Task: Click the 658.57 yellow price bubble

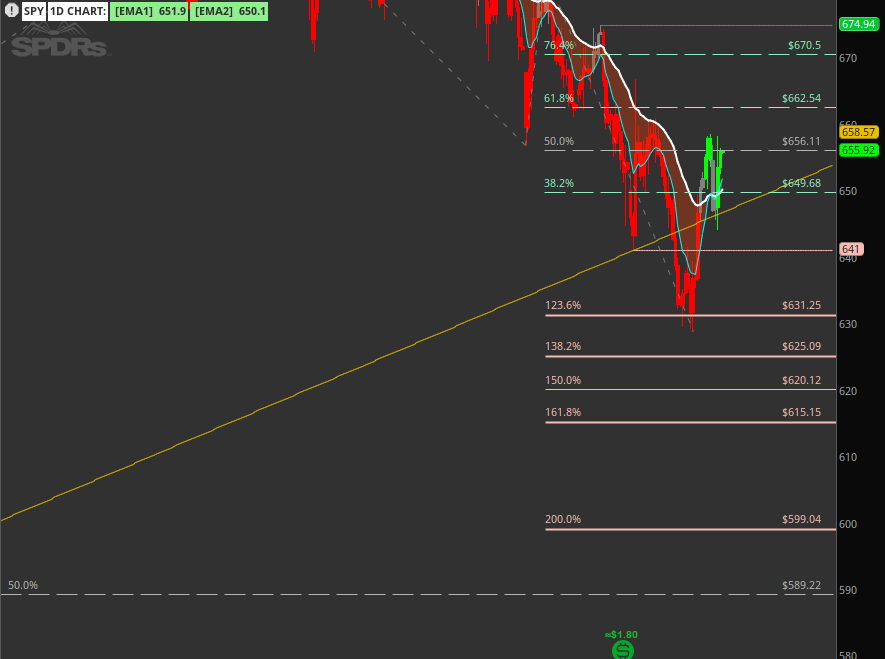Action: click(x=858, y=132)
